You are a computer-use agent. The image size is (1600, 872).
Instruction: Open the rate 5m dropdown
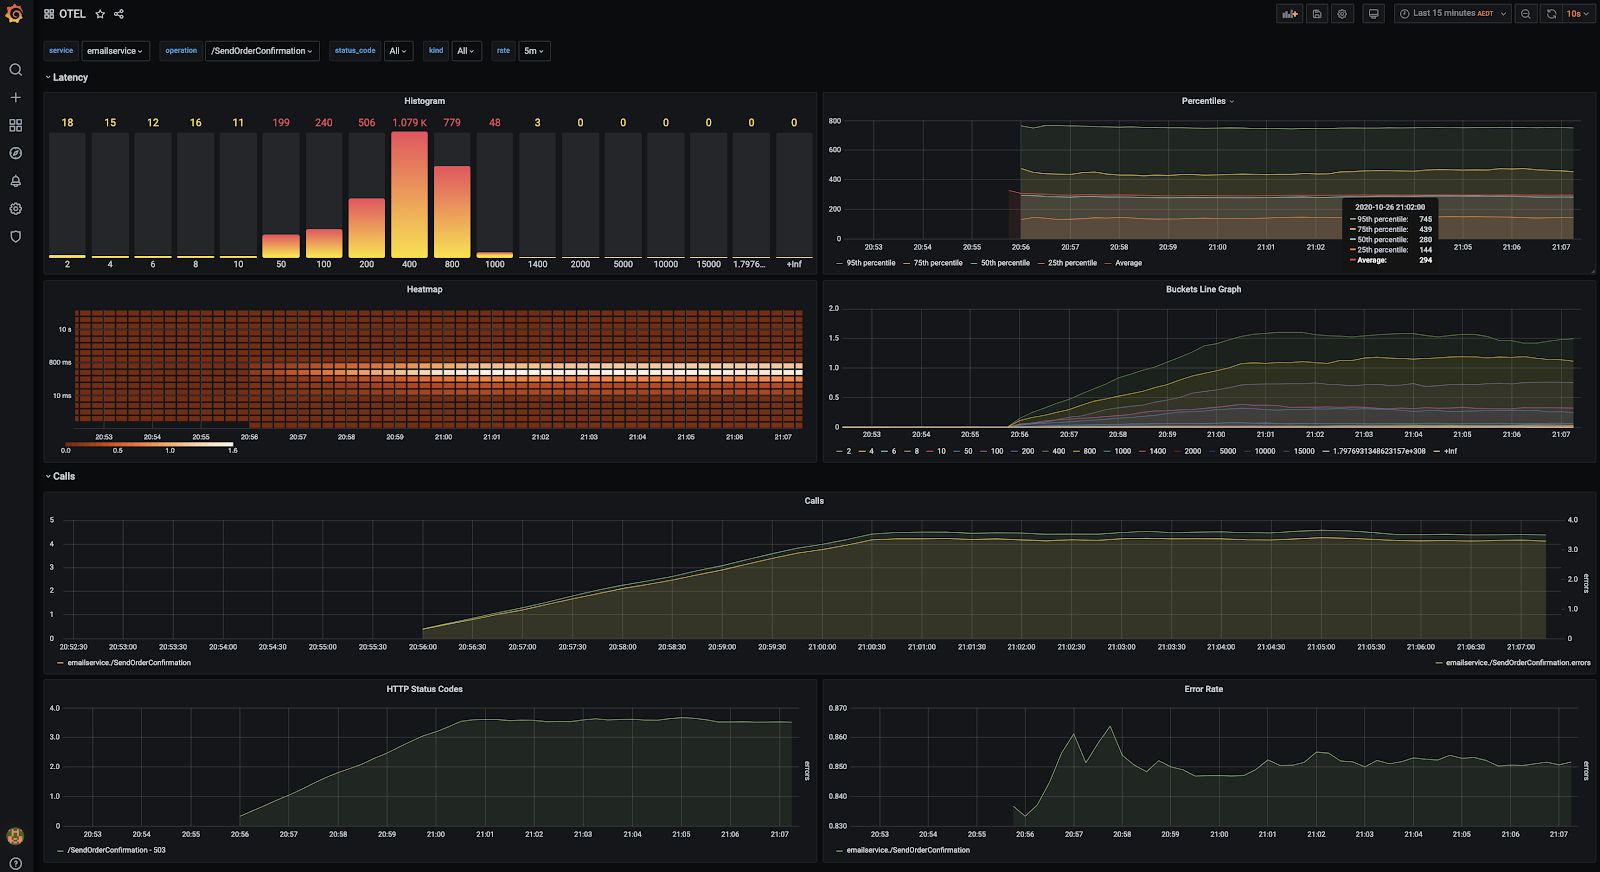pyautogui.click(x=534, y=51)
